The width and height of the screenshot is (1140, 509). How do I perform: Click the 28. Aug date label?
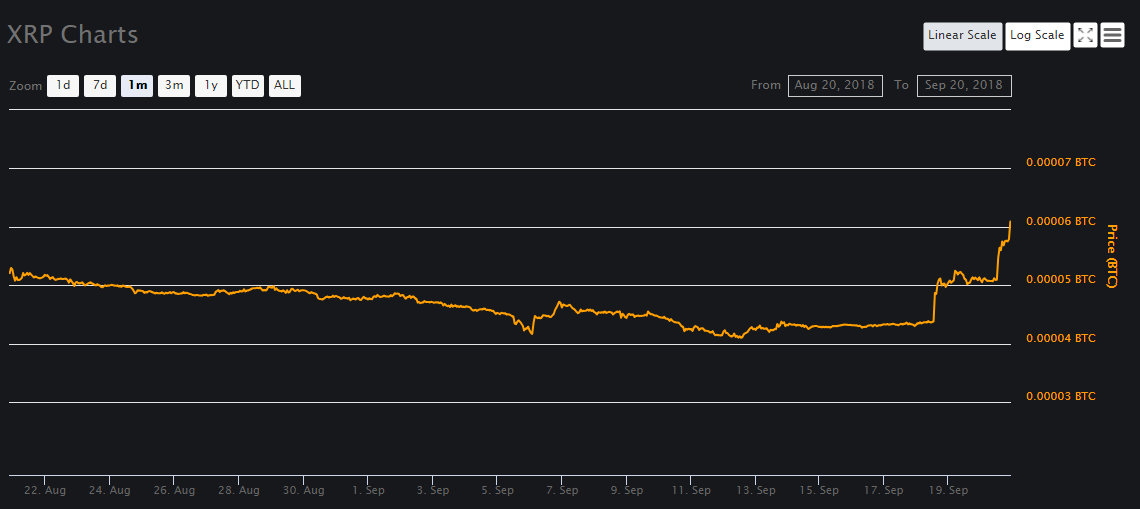pyautogui.click(x=239, y=491)
